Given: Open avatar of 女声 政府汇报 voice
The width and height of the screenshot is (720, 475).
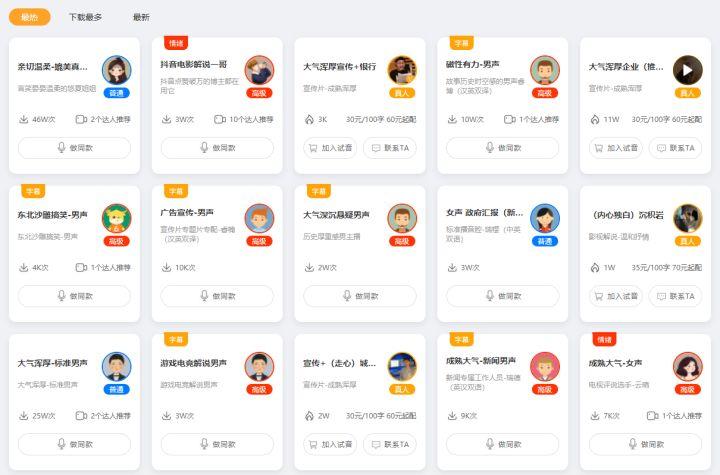Looking at the screenshot, I should point(545,218).
